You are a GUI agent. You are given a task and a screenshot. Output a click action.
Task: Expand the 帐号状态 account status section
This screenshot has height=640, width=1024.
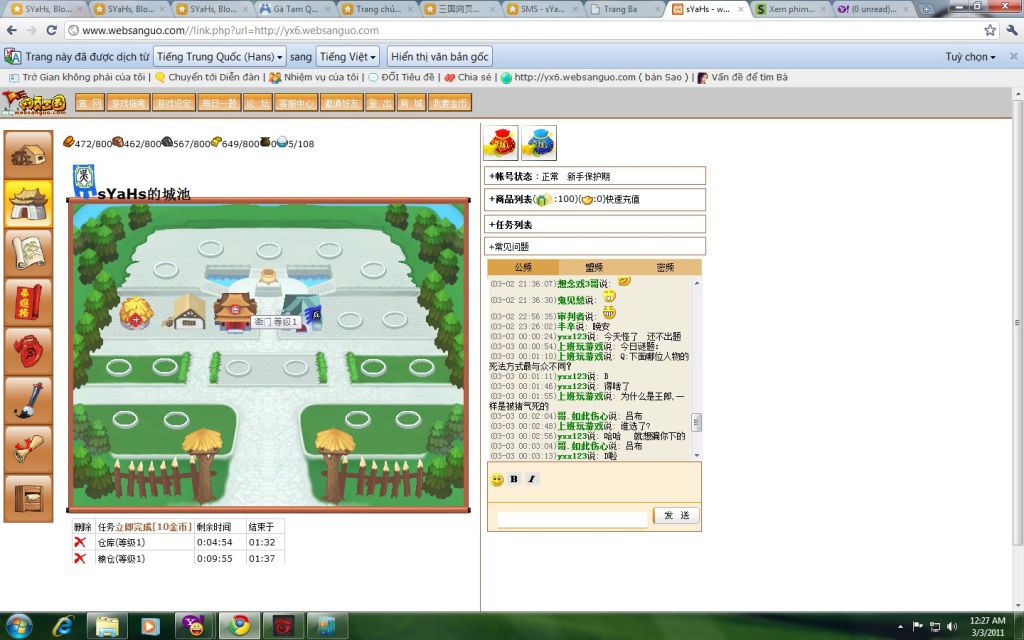click(x=595, y=176)
